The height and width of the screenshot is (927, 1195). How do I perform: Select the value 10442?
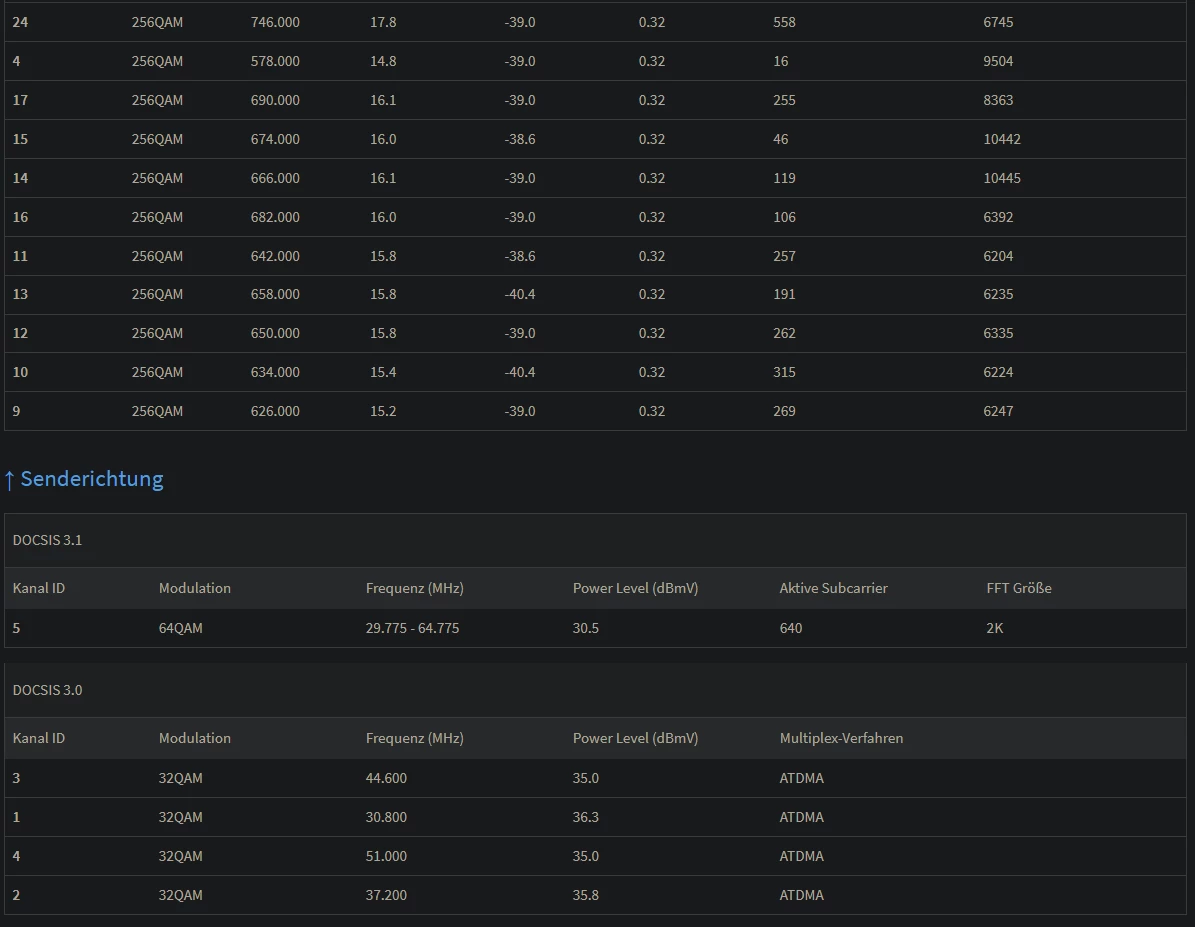[1002, 139]
